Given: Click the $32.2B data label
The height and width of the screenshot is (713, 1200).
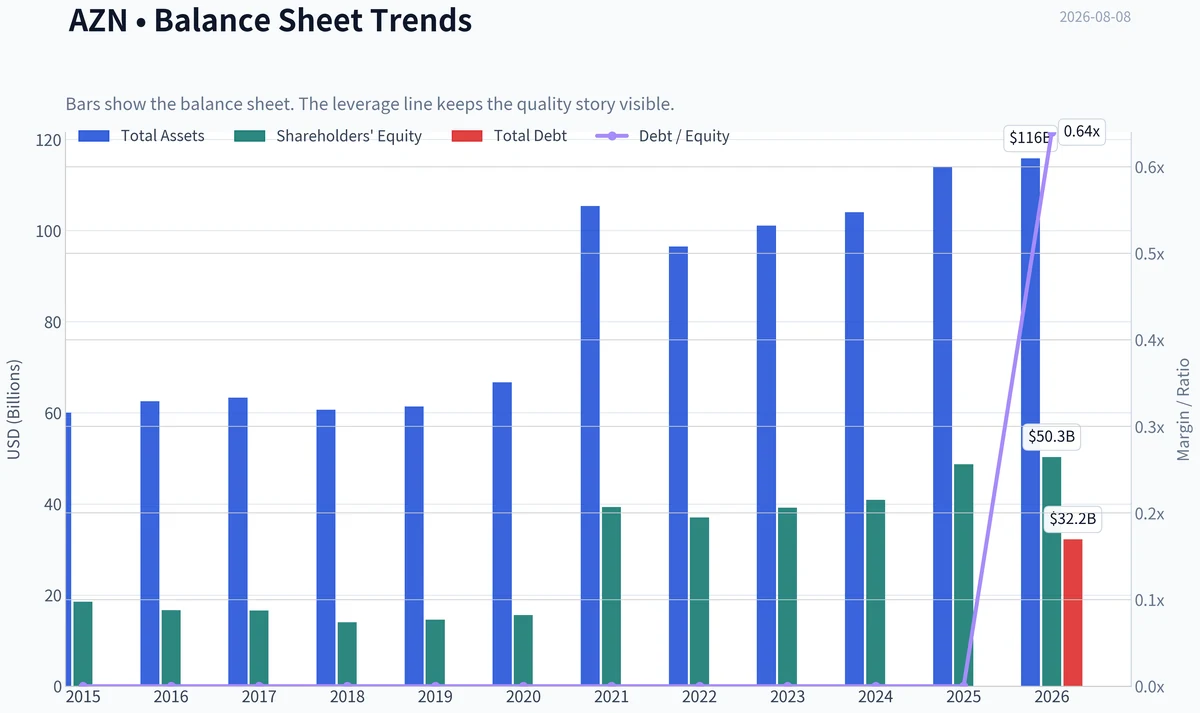Looking at the screenshot, I should point(1072,519).
